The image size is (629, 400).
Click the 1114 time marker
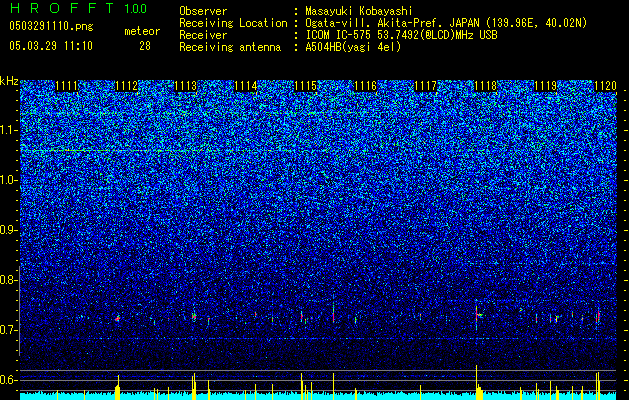246,86
